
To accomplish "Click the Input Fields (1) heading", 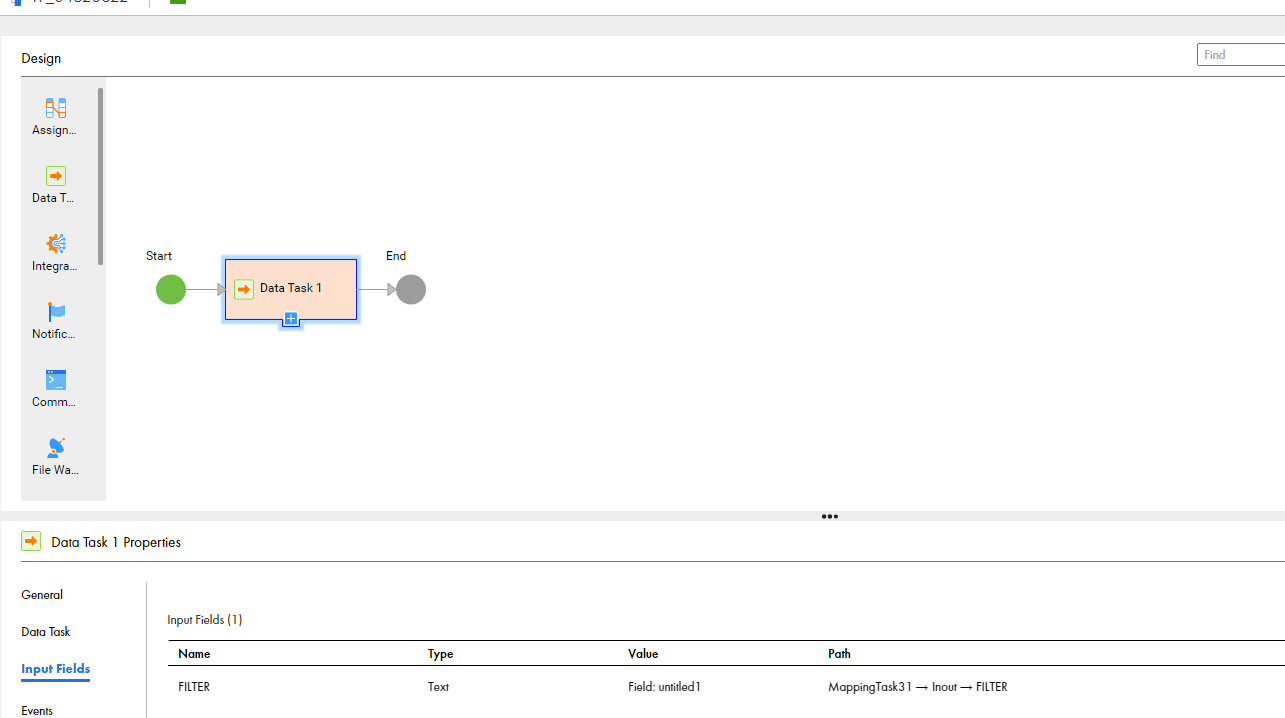I will click(x=205, y=620).
